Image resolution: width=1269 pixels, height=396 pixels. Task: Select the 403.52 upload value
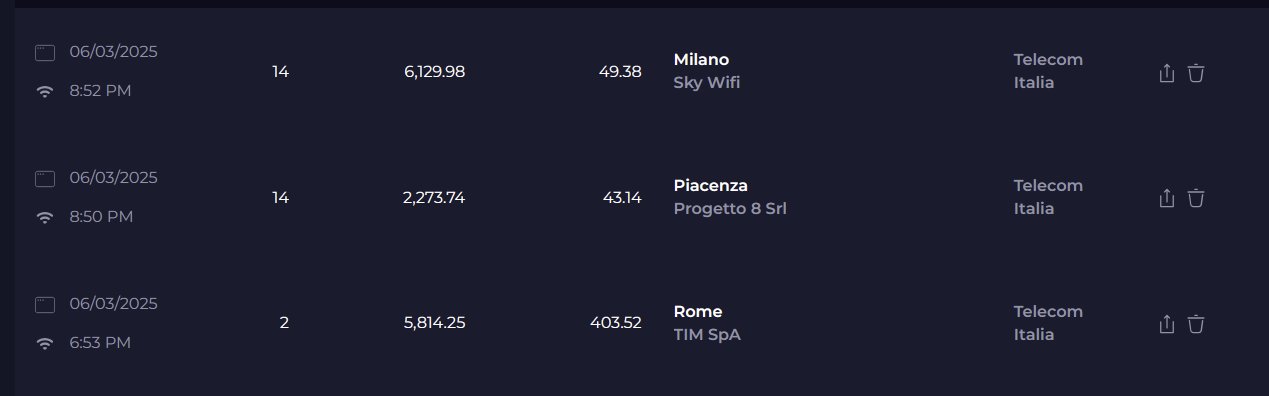(x=616, y=324)
